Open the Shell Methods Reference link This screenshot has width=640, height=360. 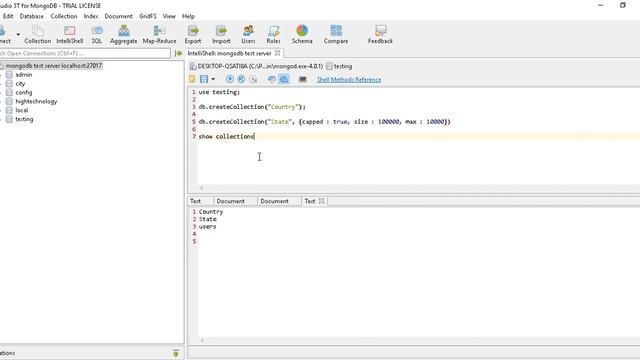pos(349,80)
